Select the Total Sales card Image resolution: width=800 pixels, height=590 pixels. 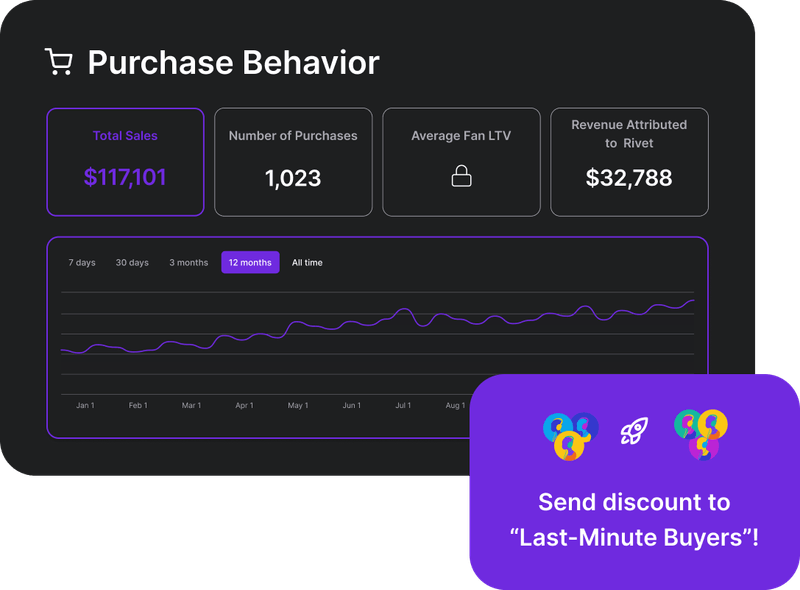pyautogui.click(x=126, y=162)
